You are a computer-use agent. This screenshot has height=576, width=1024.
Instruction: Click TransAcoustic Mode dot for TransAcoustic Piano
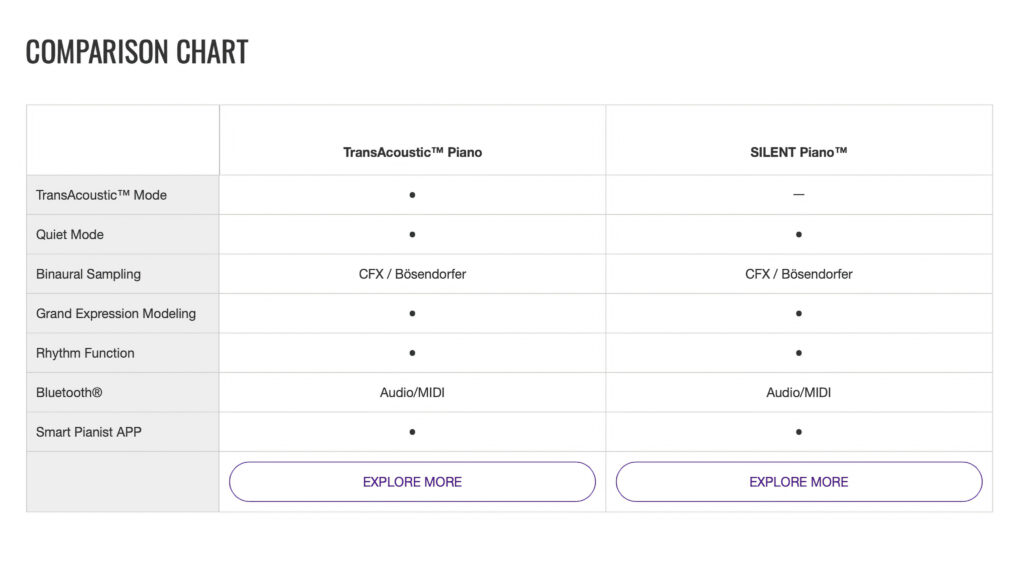412,195
